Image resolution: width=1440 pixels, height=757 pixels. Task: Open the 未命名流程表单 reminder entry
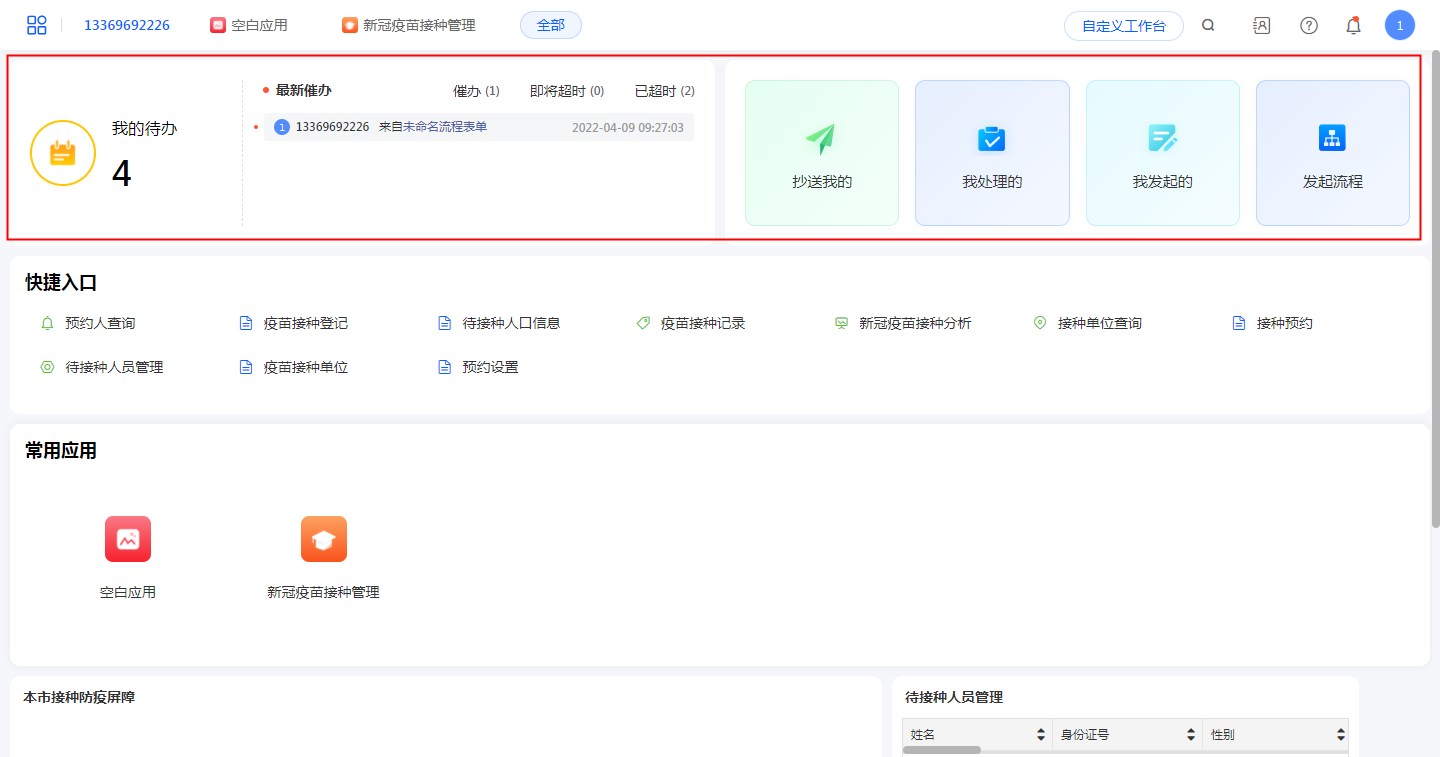pos(444,127)
